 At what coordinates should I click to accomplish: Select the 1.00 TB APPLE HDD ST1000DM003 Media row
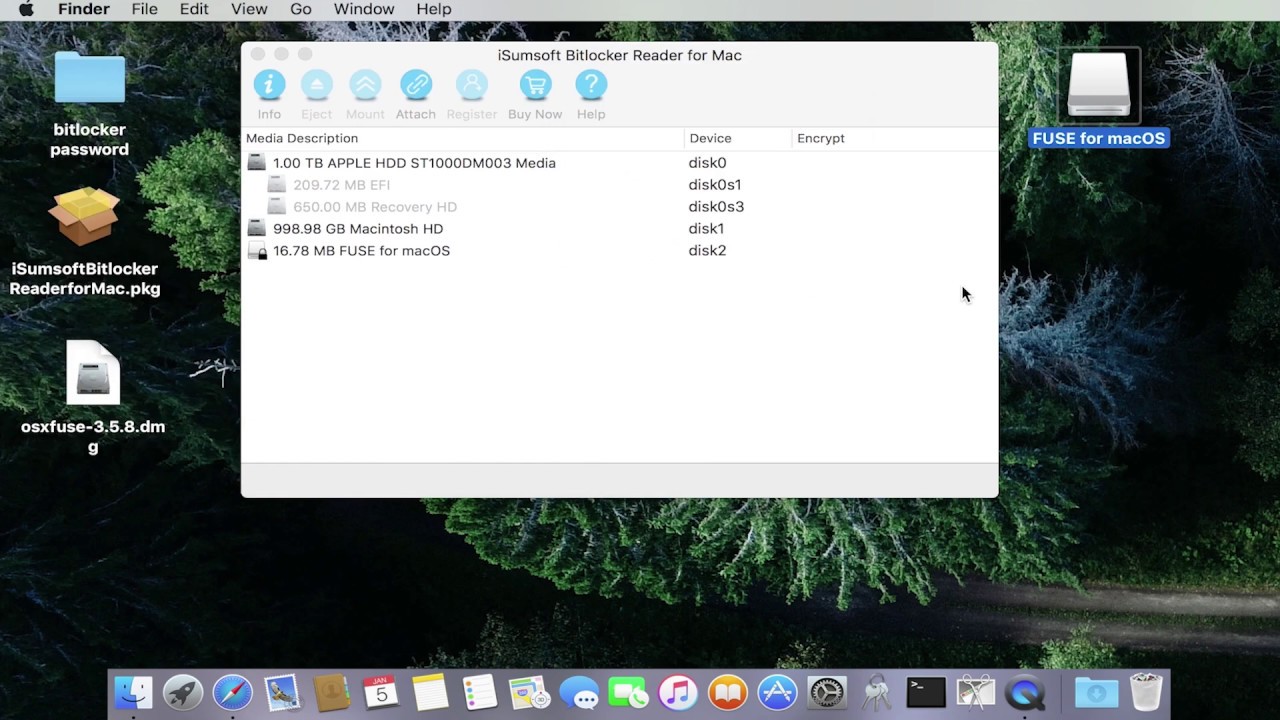619,163
